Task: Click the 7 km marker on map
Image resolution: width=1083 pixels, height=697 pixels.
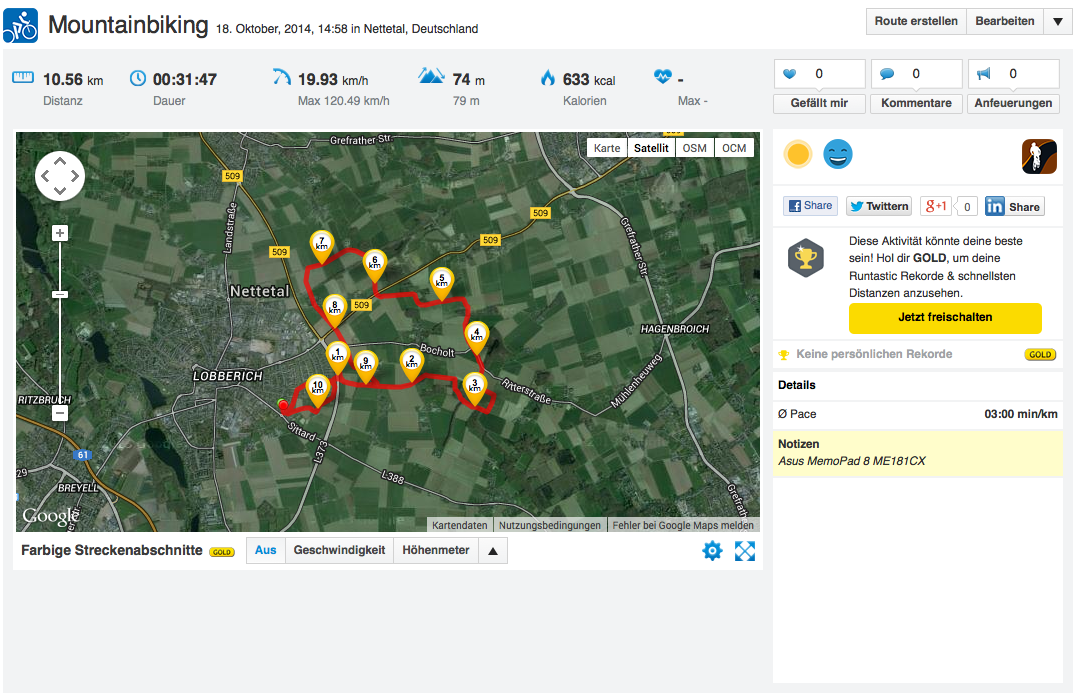Action: coord(321,246)
